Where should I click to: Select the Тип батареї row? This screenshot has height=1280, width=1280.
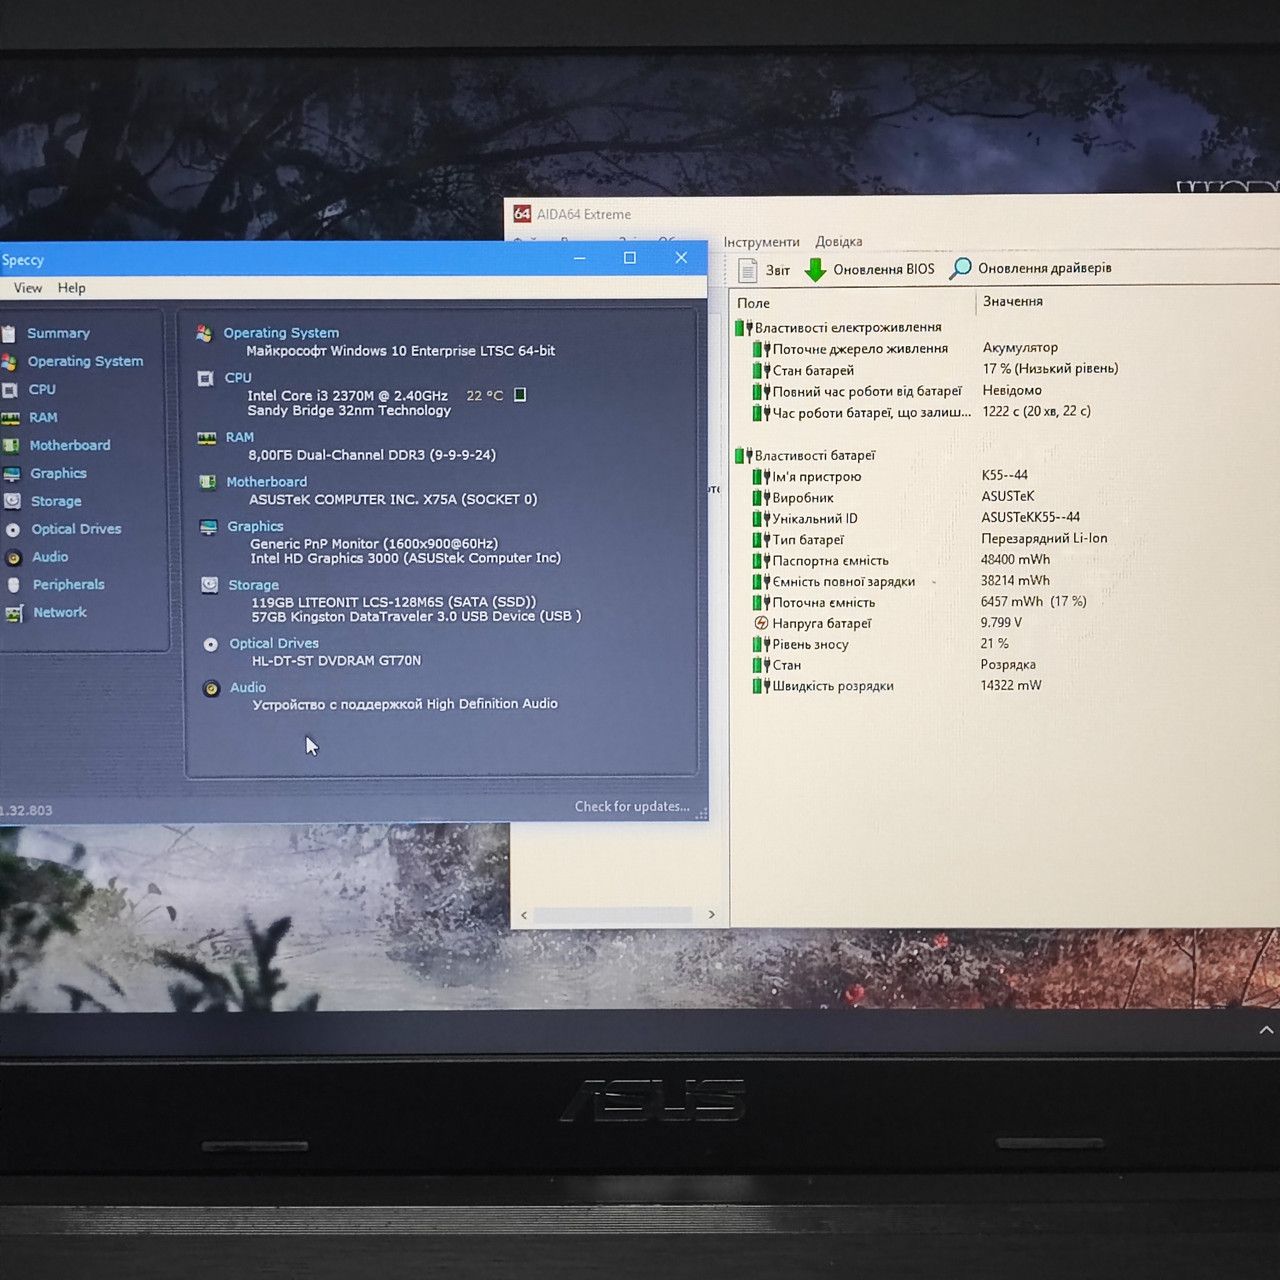tap(799, 540)
